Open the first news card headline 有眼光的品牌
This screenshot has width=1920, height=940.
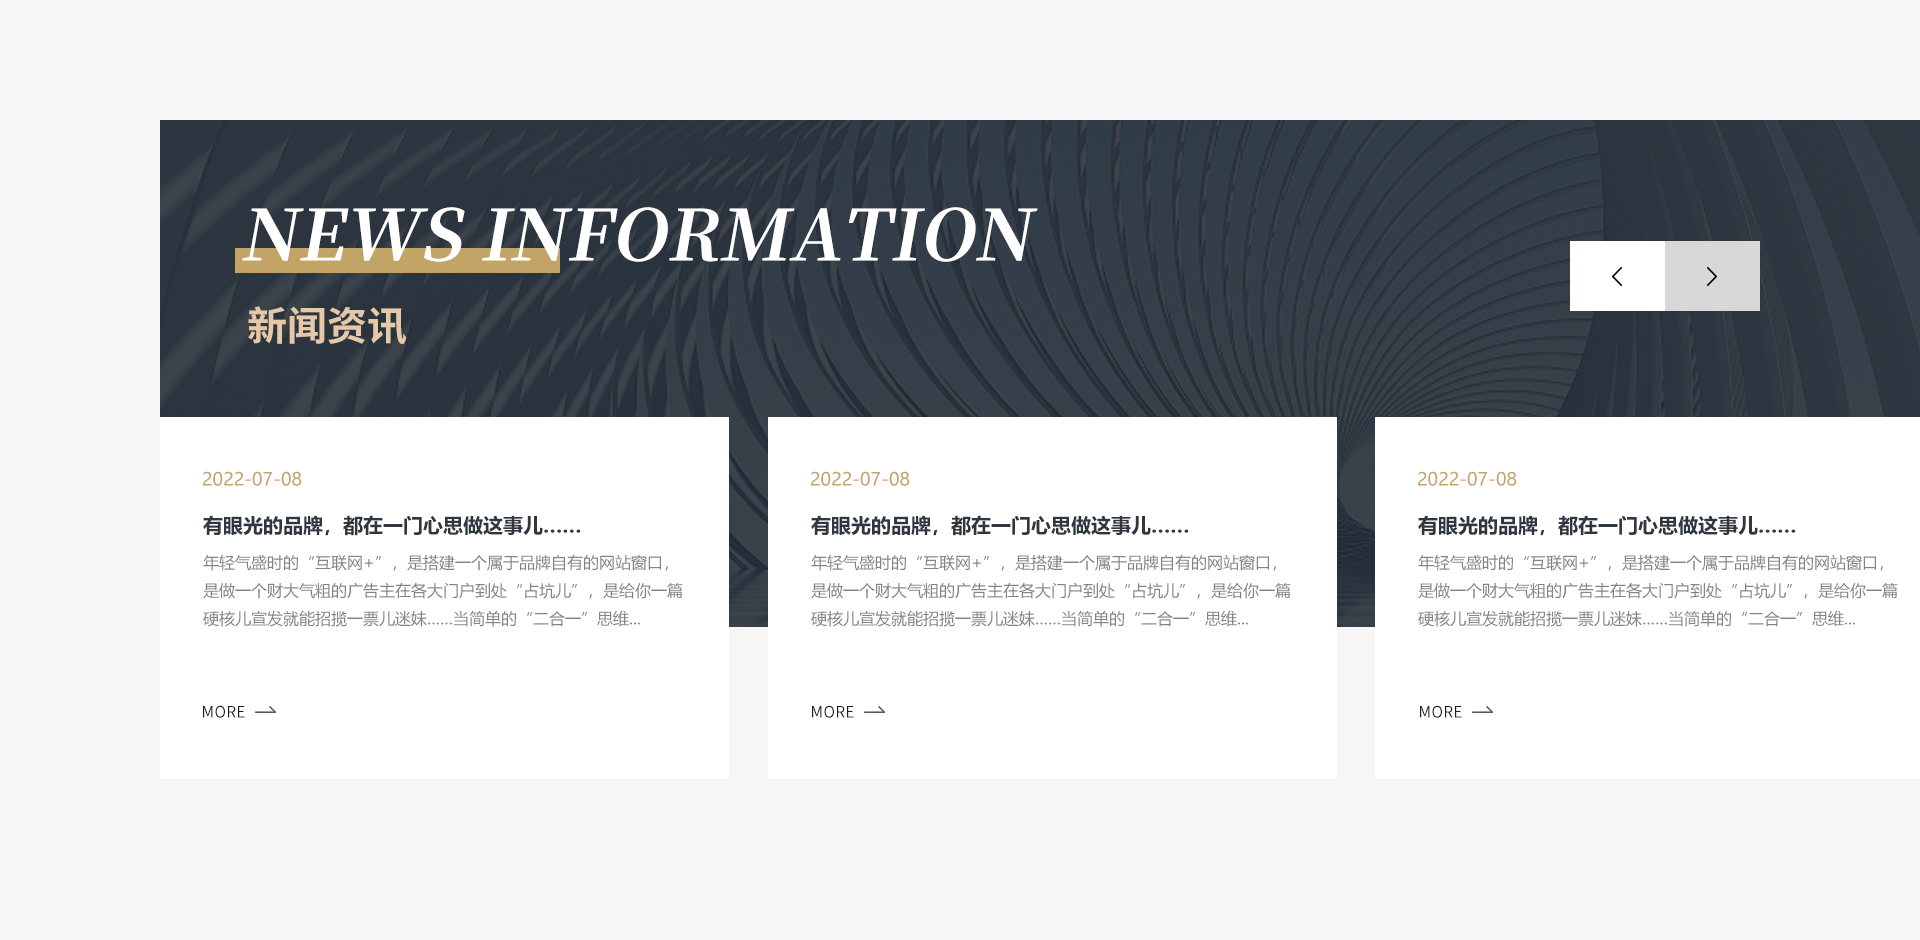tap(391, 526)
